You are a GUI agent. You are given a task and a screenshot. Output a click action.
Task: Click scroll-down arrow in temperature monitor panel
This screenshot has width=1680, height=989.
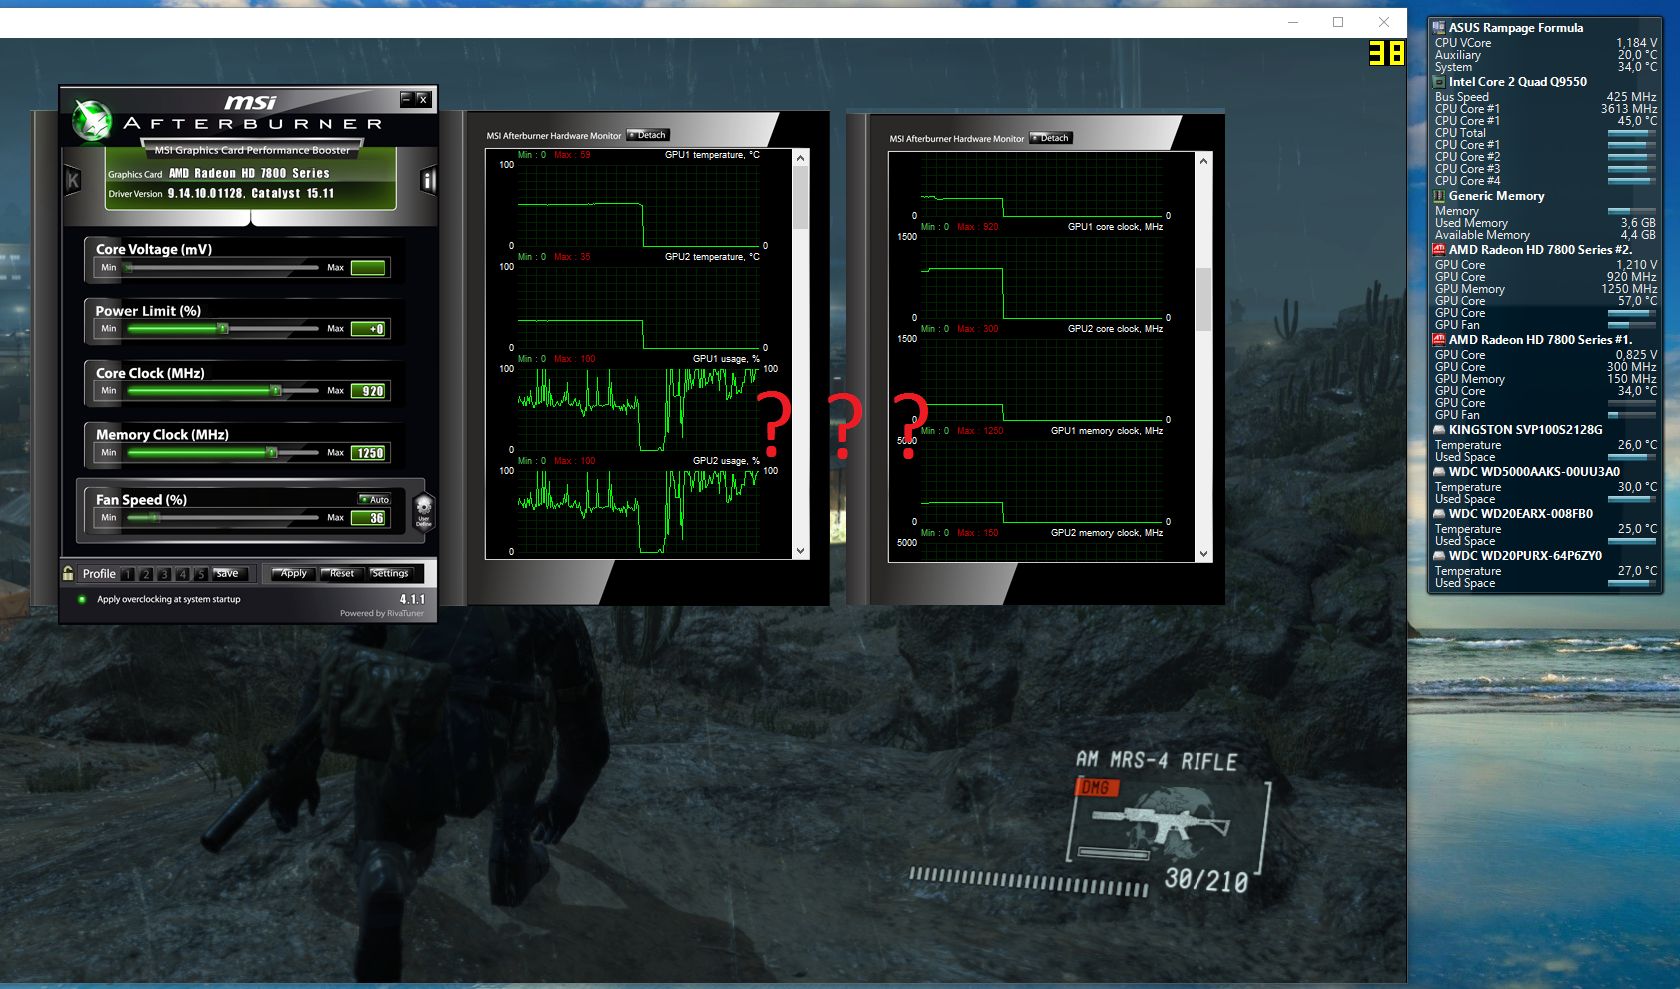pos(800,551)
